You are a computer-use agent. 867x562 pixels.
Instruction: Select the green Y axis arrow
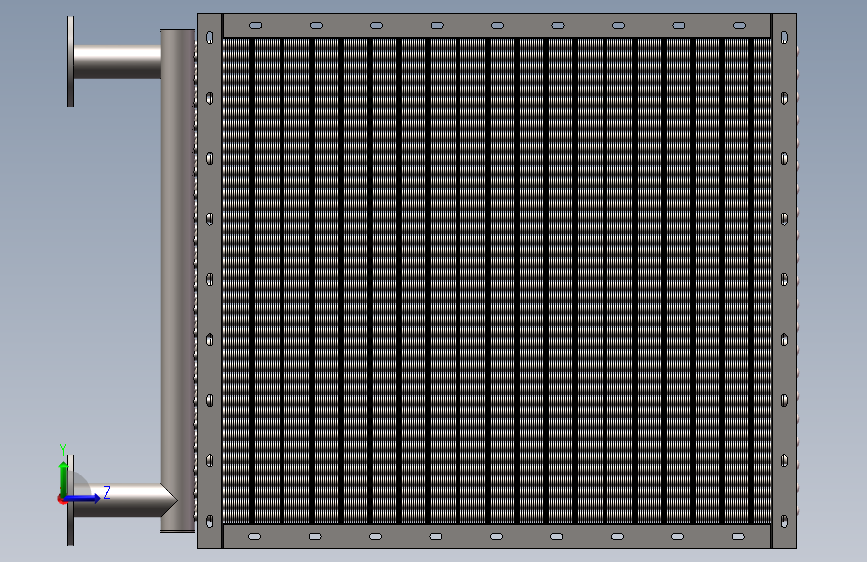64,479
